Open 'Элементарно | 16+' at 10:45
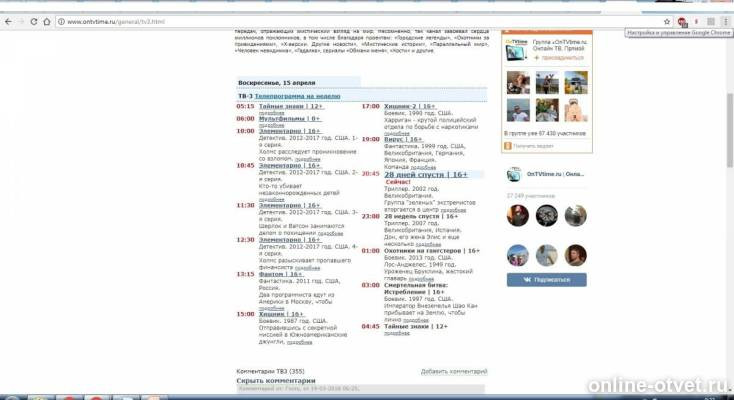This screenshot has height=400, width=734. [290, 165]
